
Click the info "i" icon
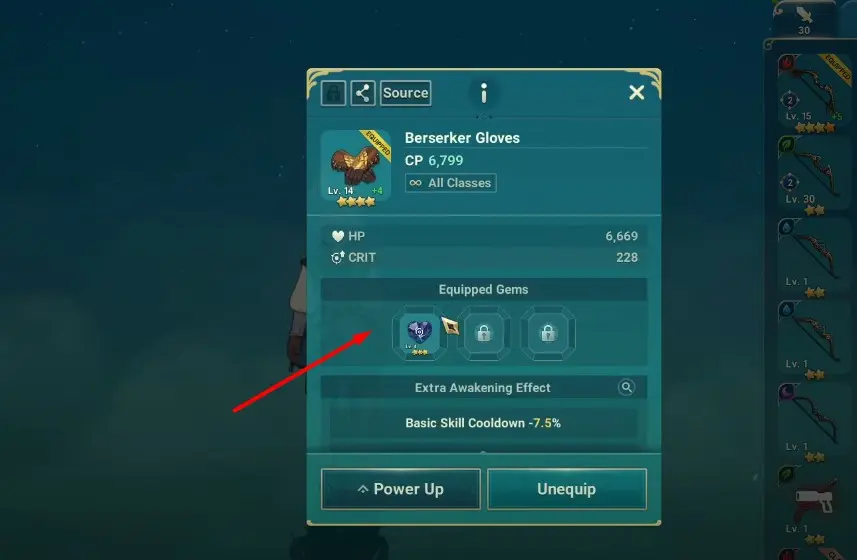484,93
